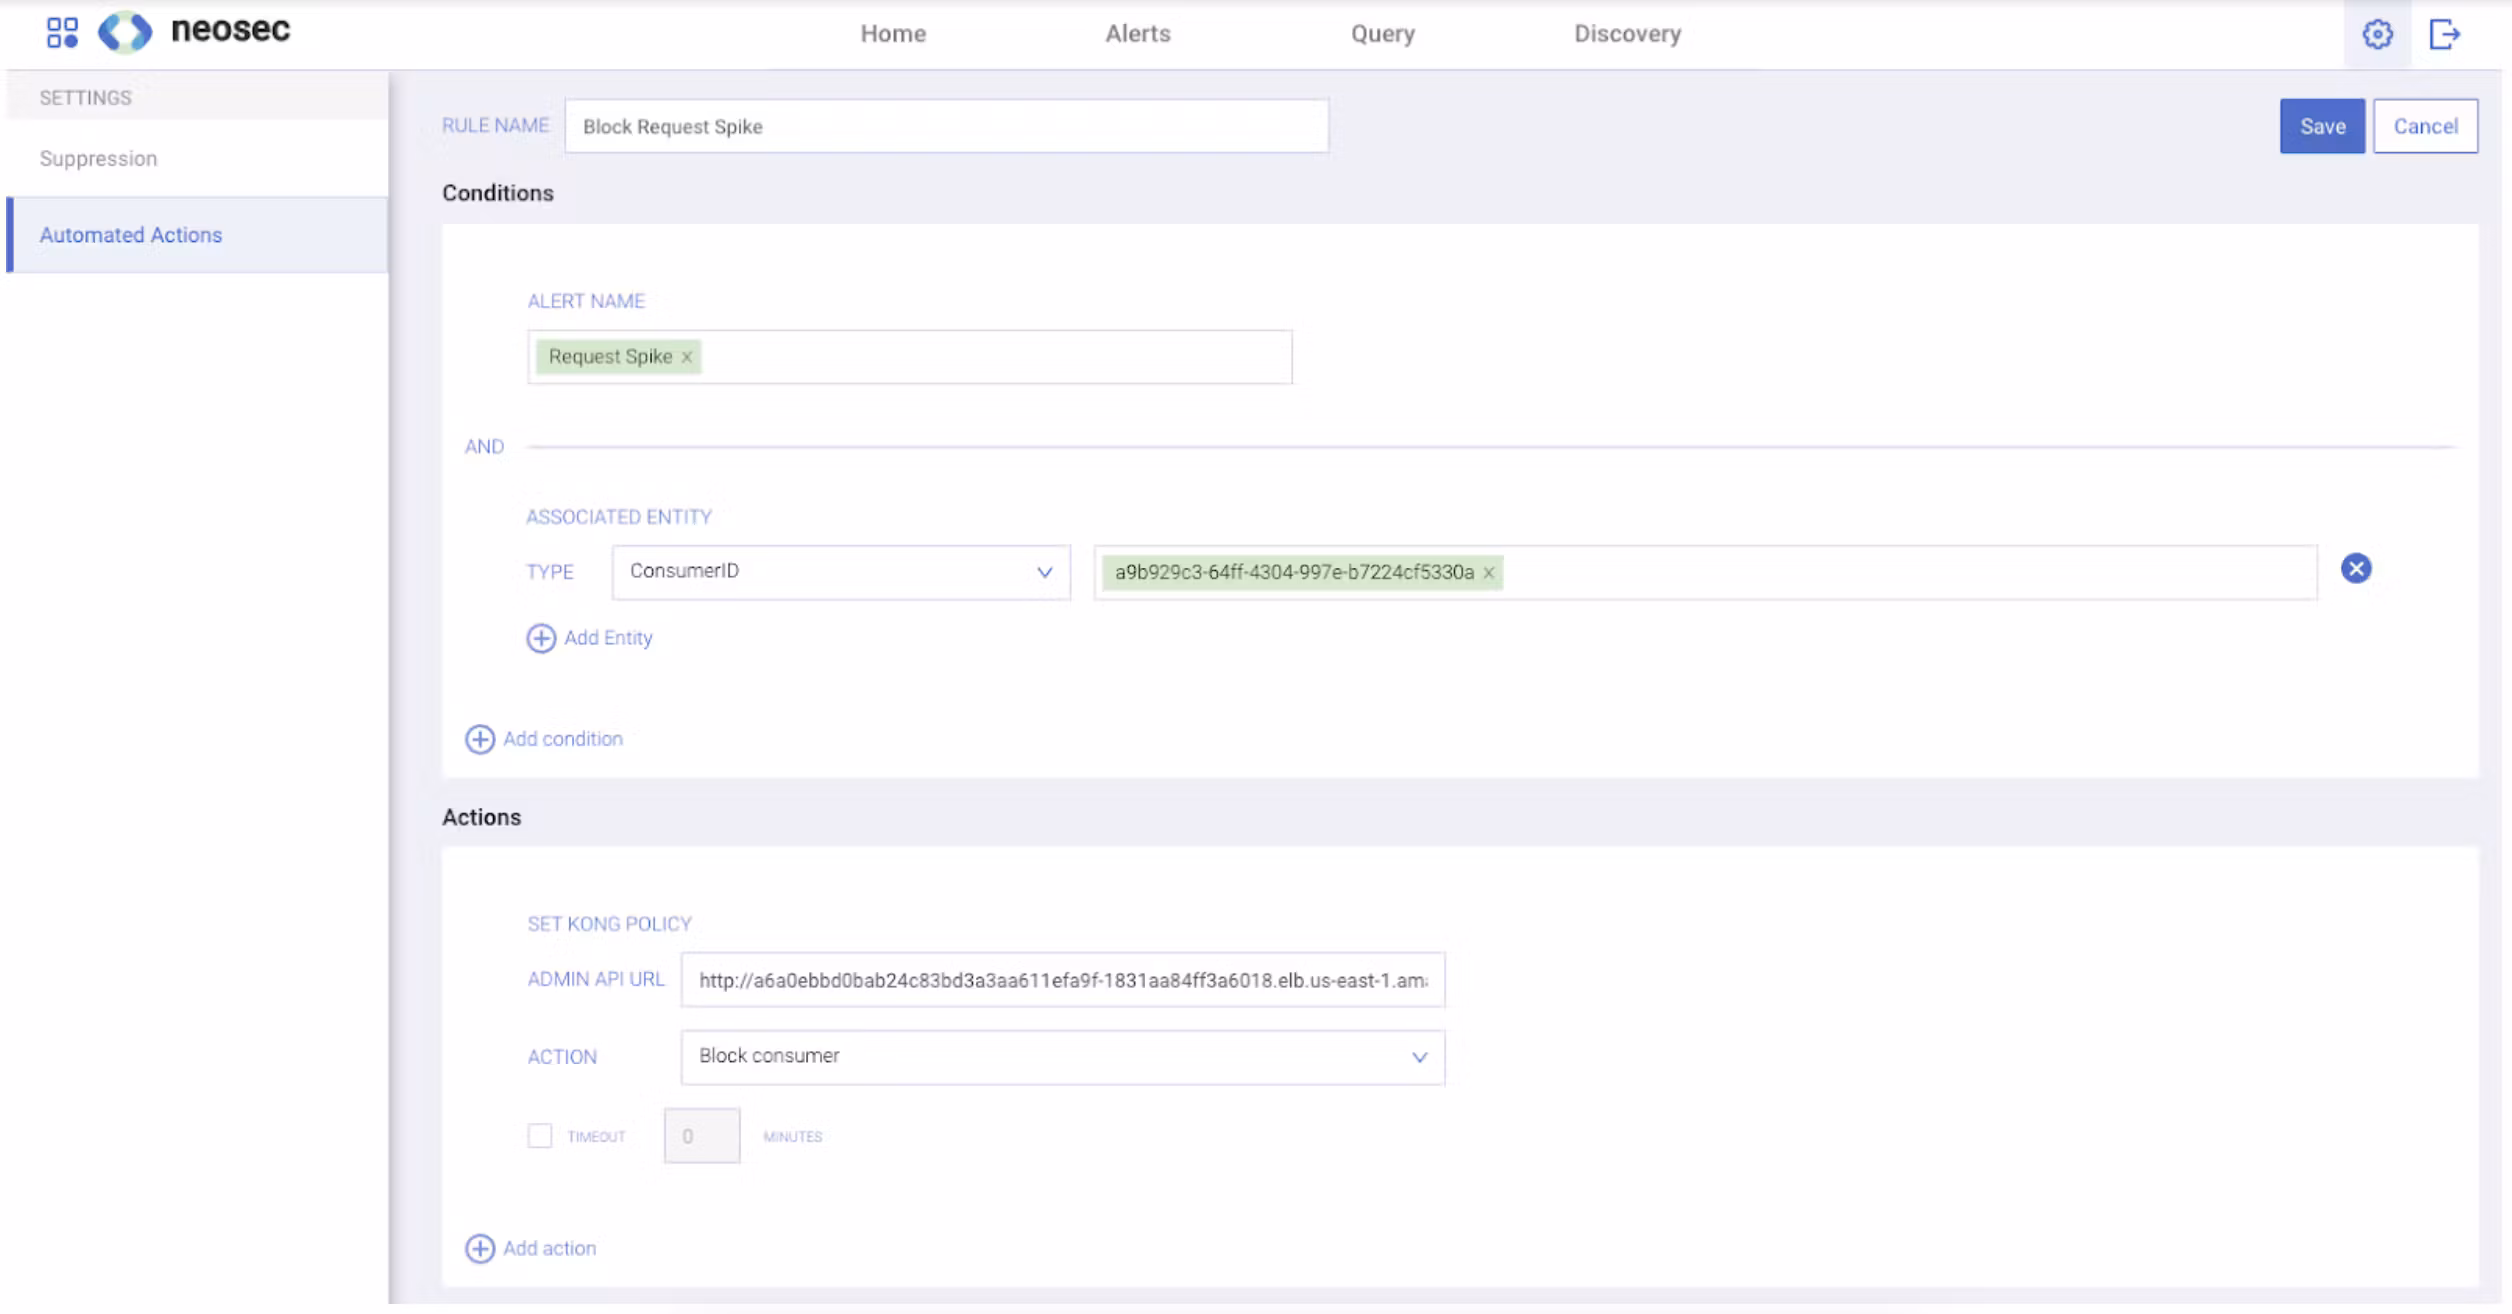
Task: Cancel editing the rule
Action: (2425, 126)
